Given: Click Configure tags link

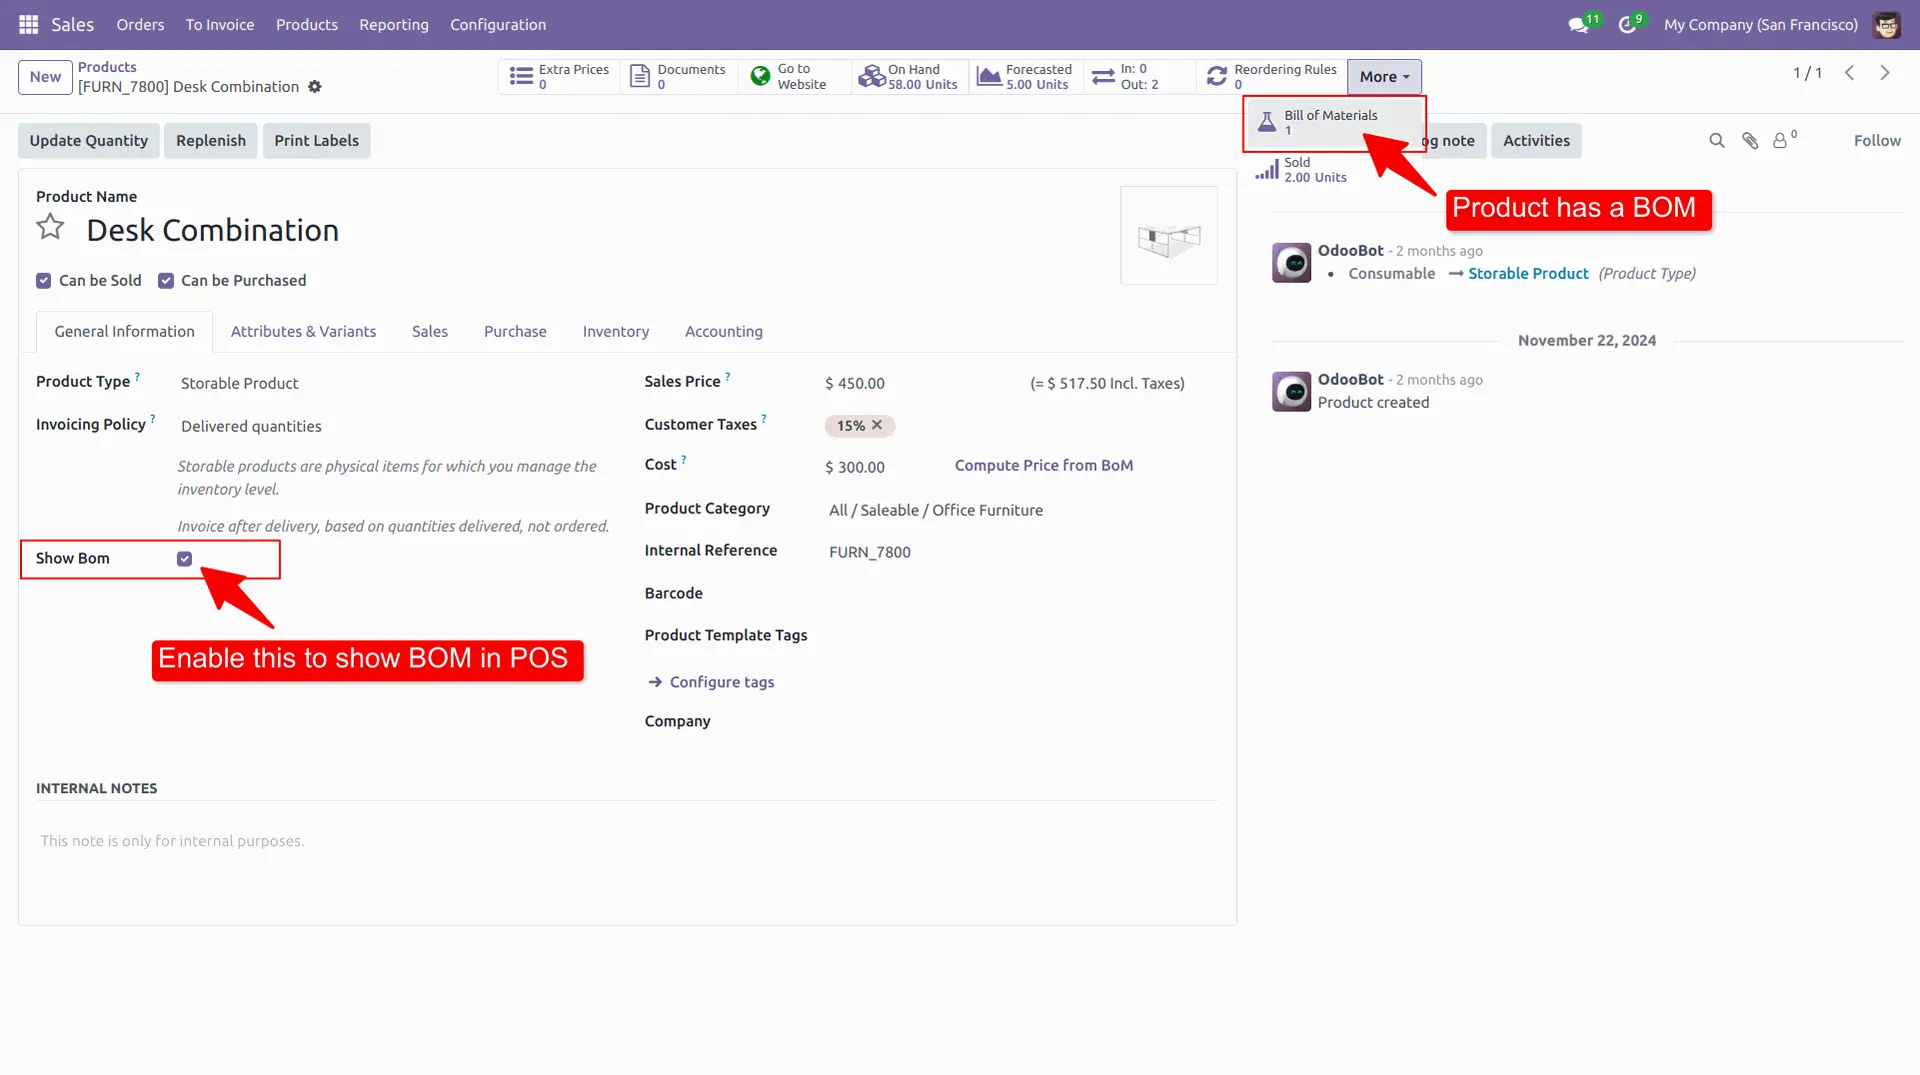Looking at the screenshot, I should click(x=711, y=682).
